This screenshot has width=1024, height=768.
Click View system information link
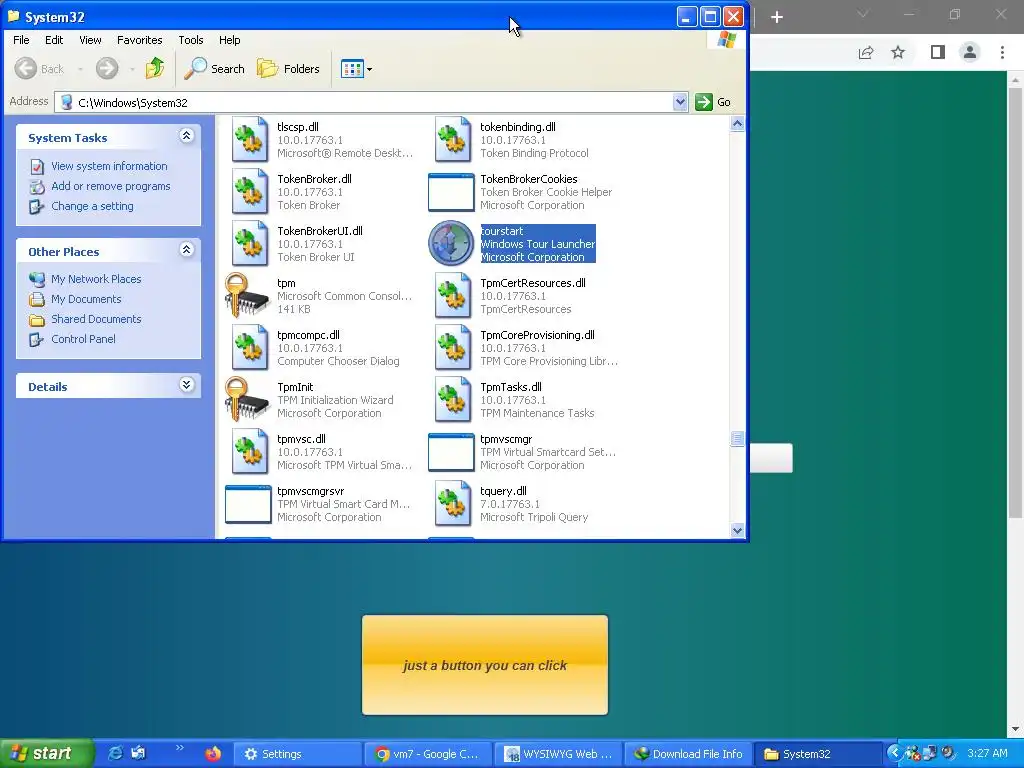pos(109,166)
